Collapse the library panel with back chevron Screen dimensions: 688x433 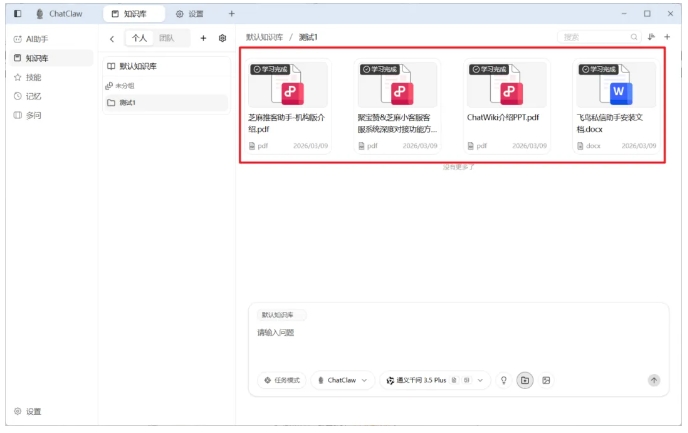[x=112, y=39]
